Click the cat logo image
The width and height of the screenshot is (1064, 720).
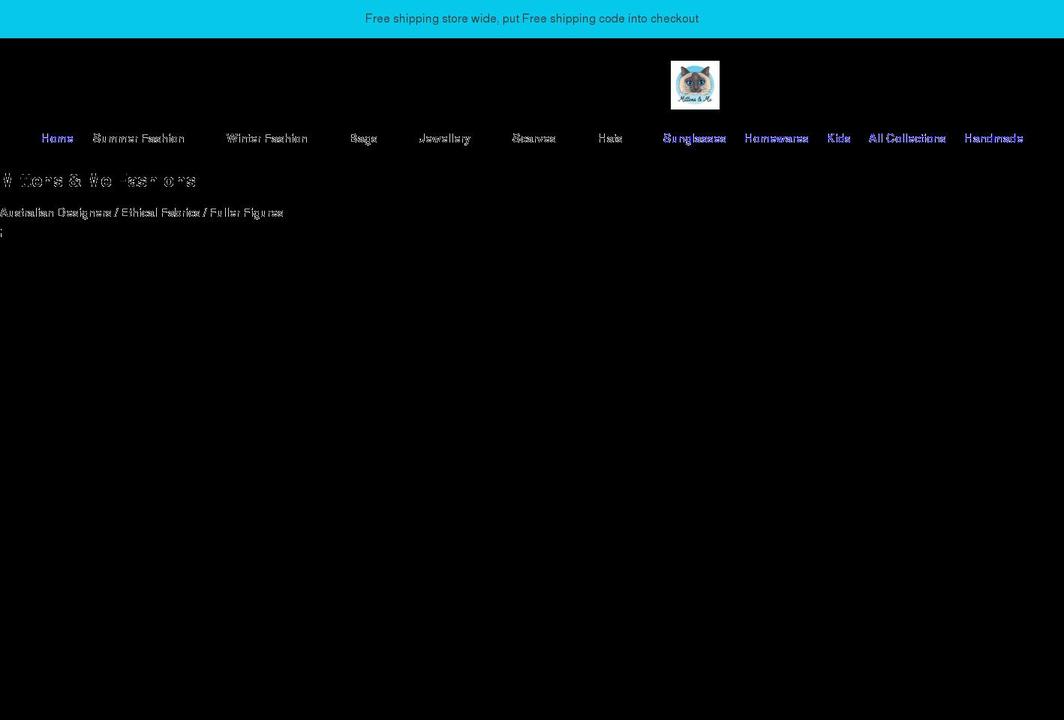click(x=694, y=85)
